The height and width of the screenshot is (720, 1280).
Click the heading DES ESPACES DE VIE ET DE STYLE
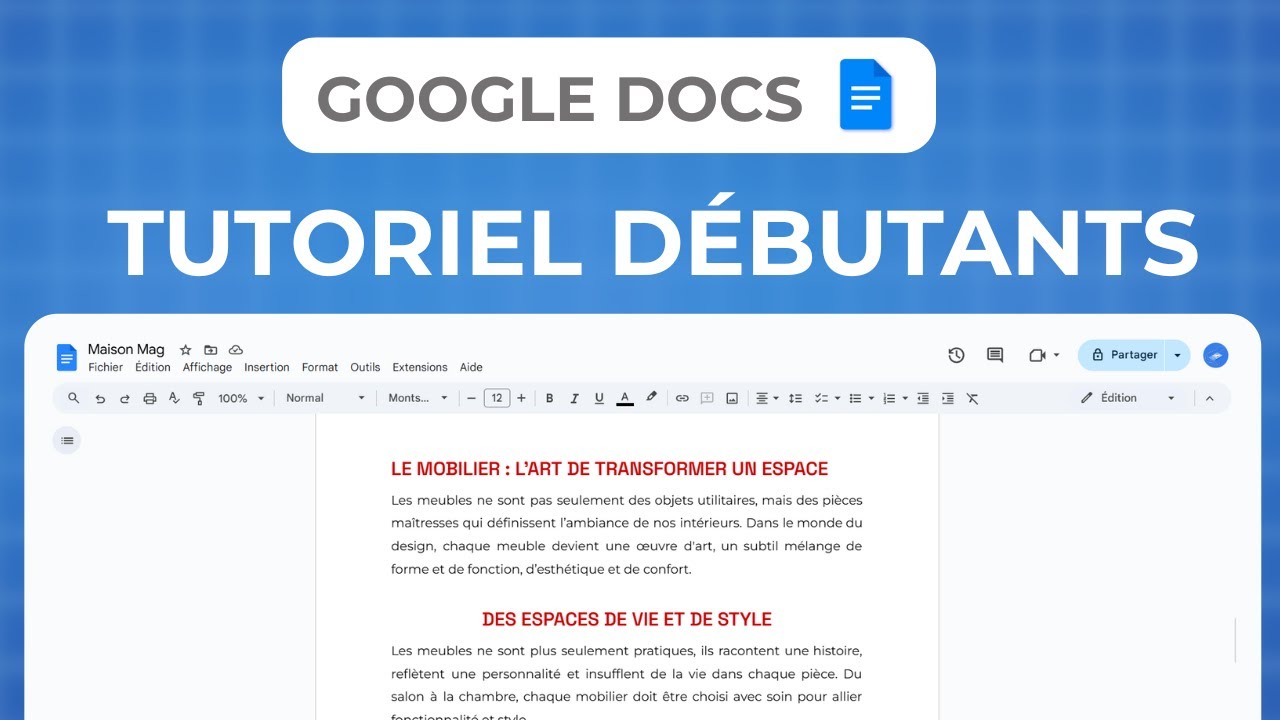(x=627, y=619)
